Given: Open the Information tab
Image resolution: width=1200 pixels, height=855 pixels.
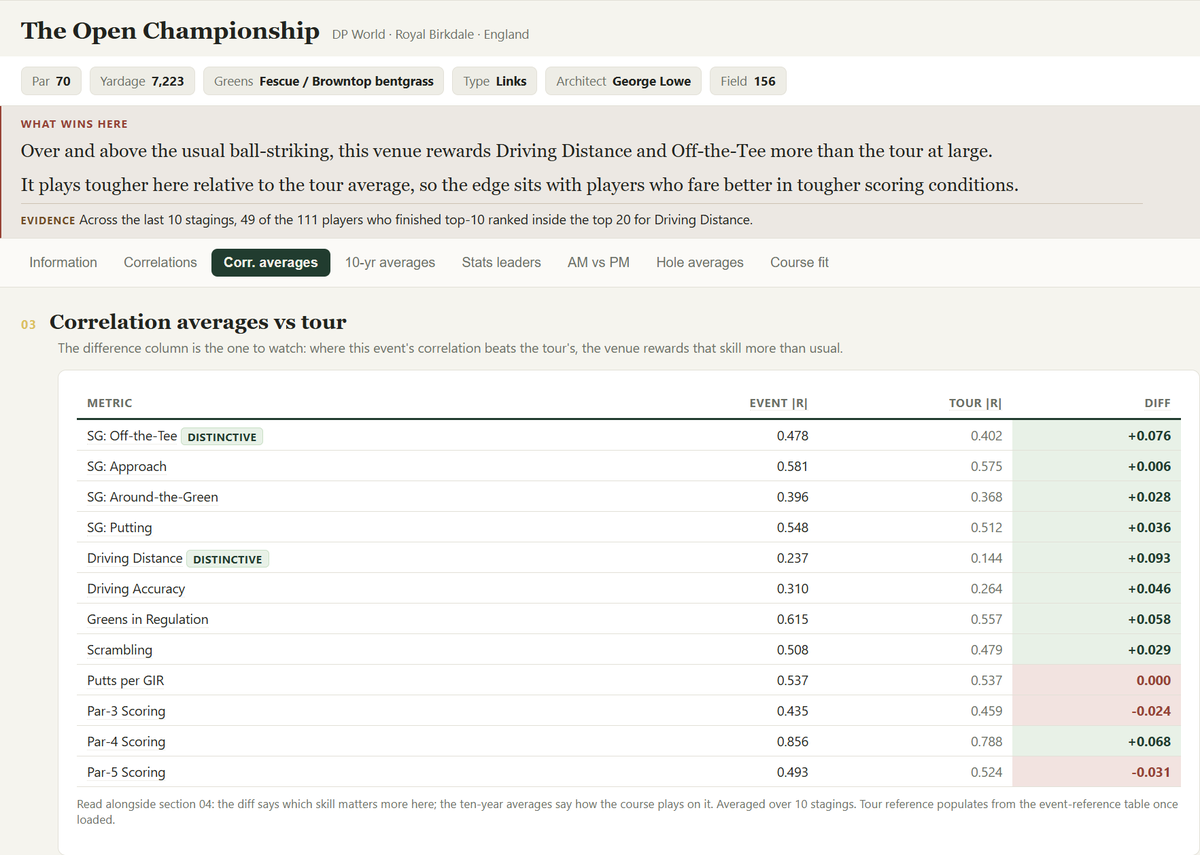Looking at the screenshot, I should pyautogui.click(x=63, y=262).
